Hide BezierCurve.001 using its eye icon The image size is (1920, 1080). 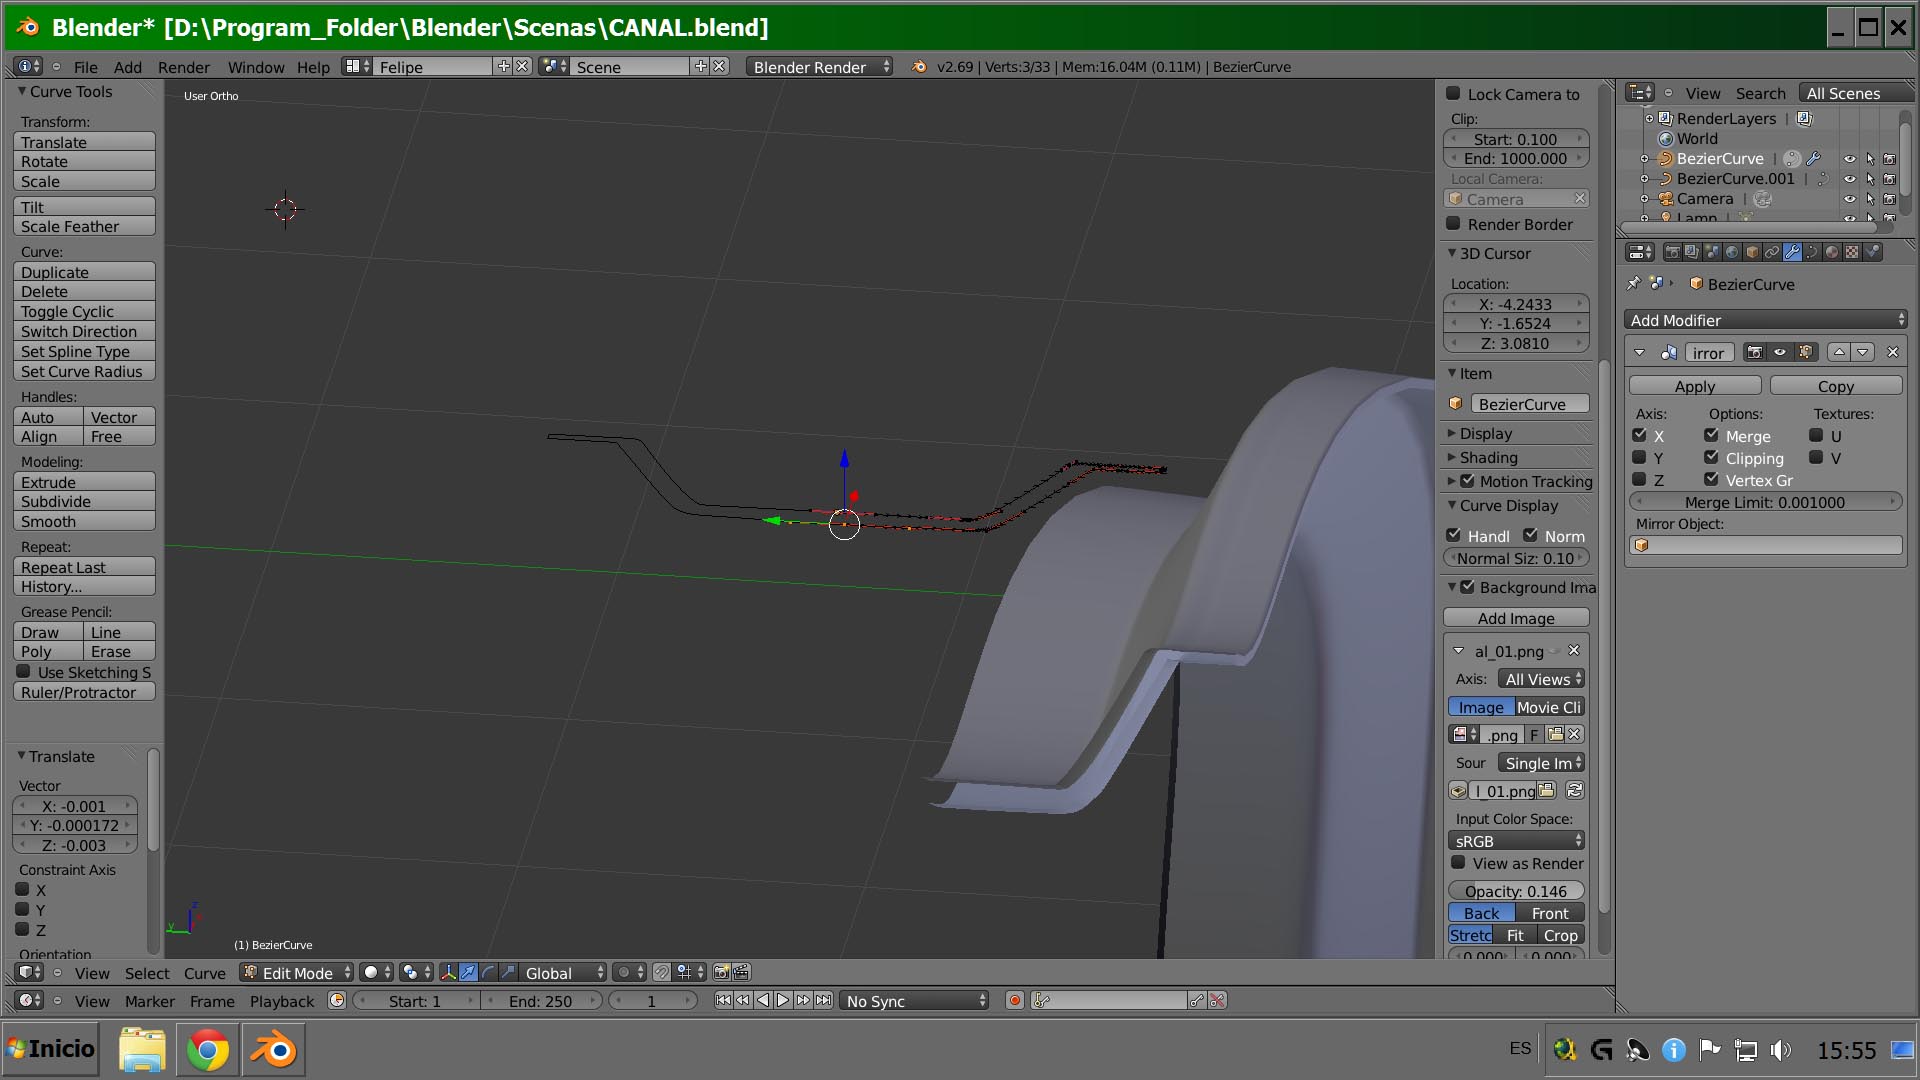tap(1849, 179)
